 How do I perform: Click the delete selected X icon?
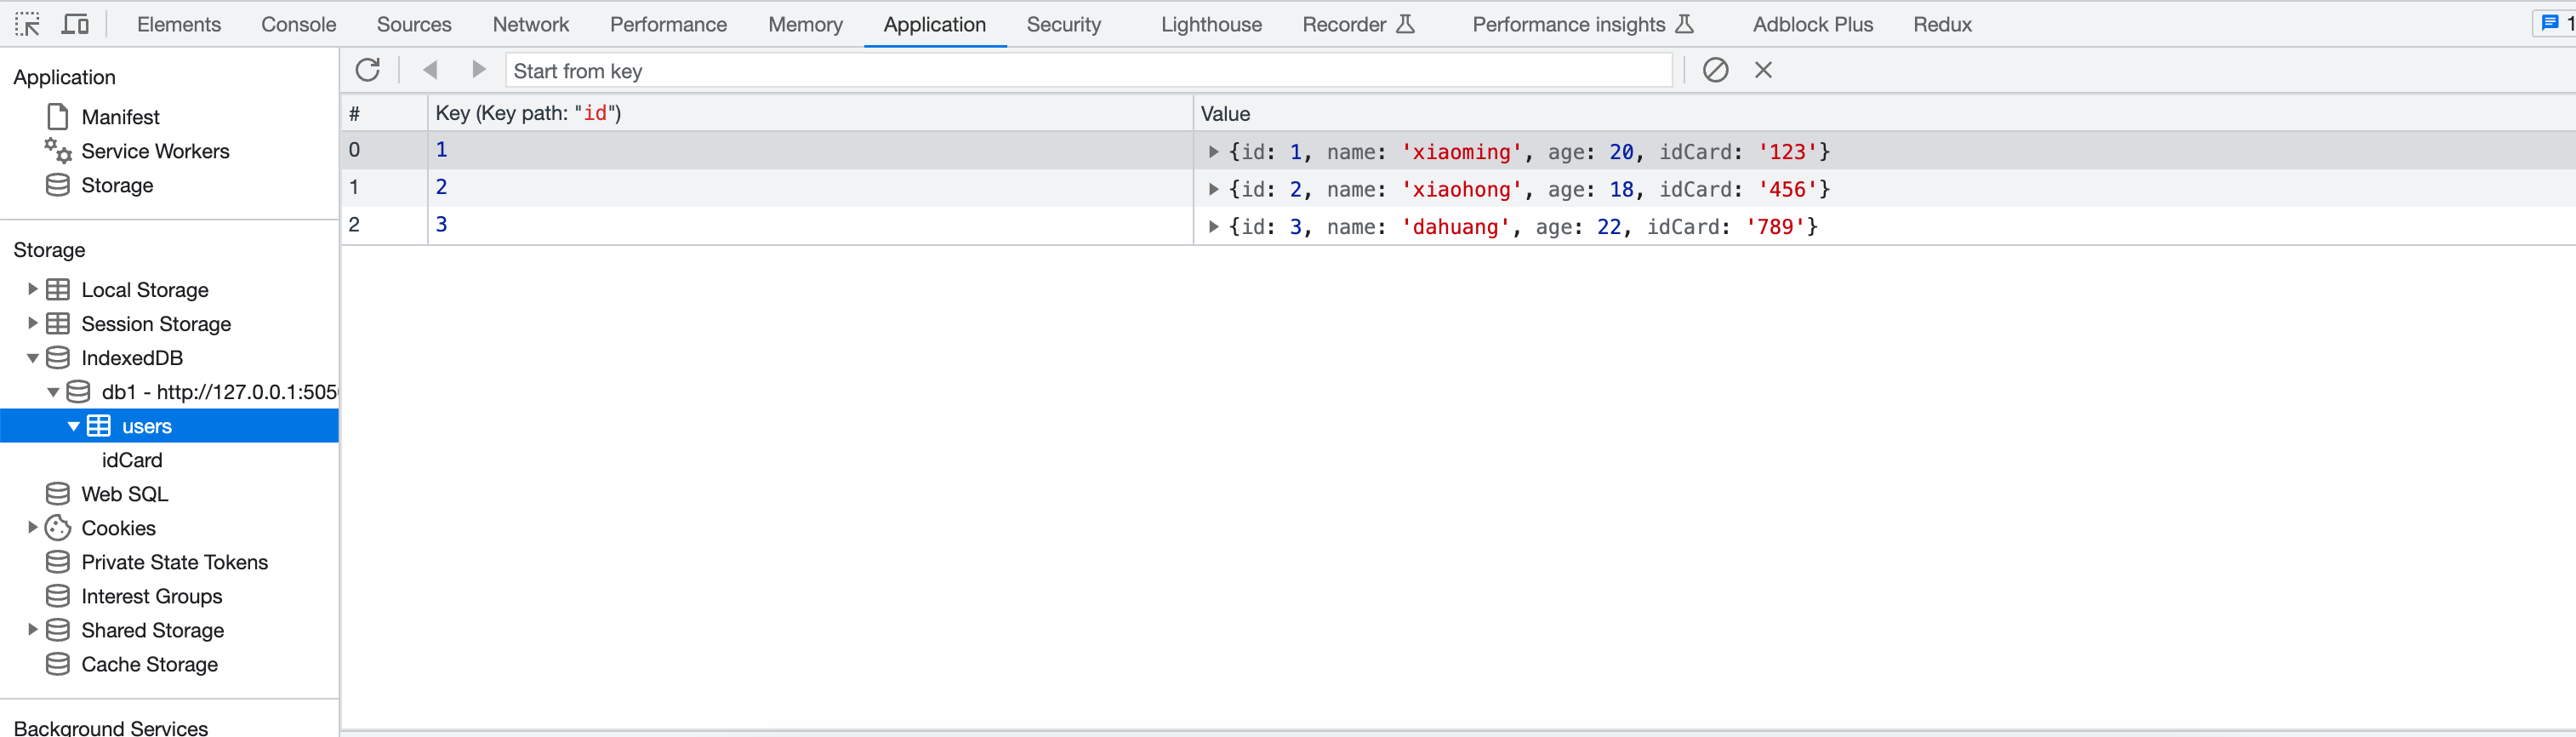click(1763, 70)
